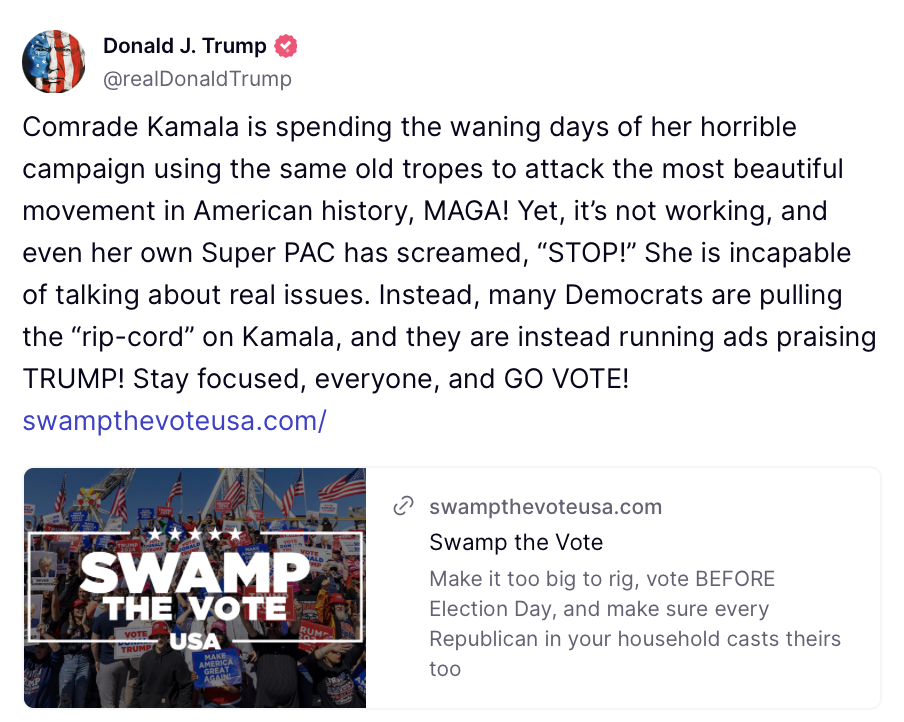Click the post text starting Comrade Kamala

click(449, 253)
